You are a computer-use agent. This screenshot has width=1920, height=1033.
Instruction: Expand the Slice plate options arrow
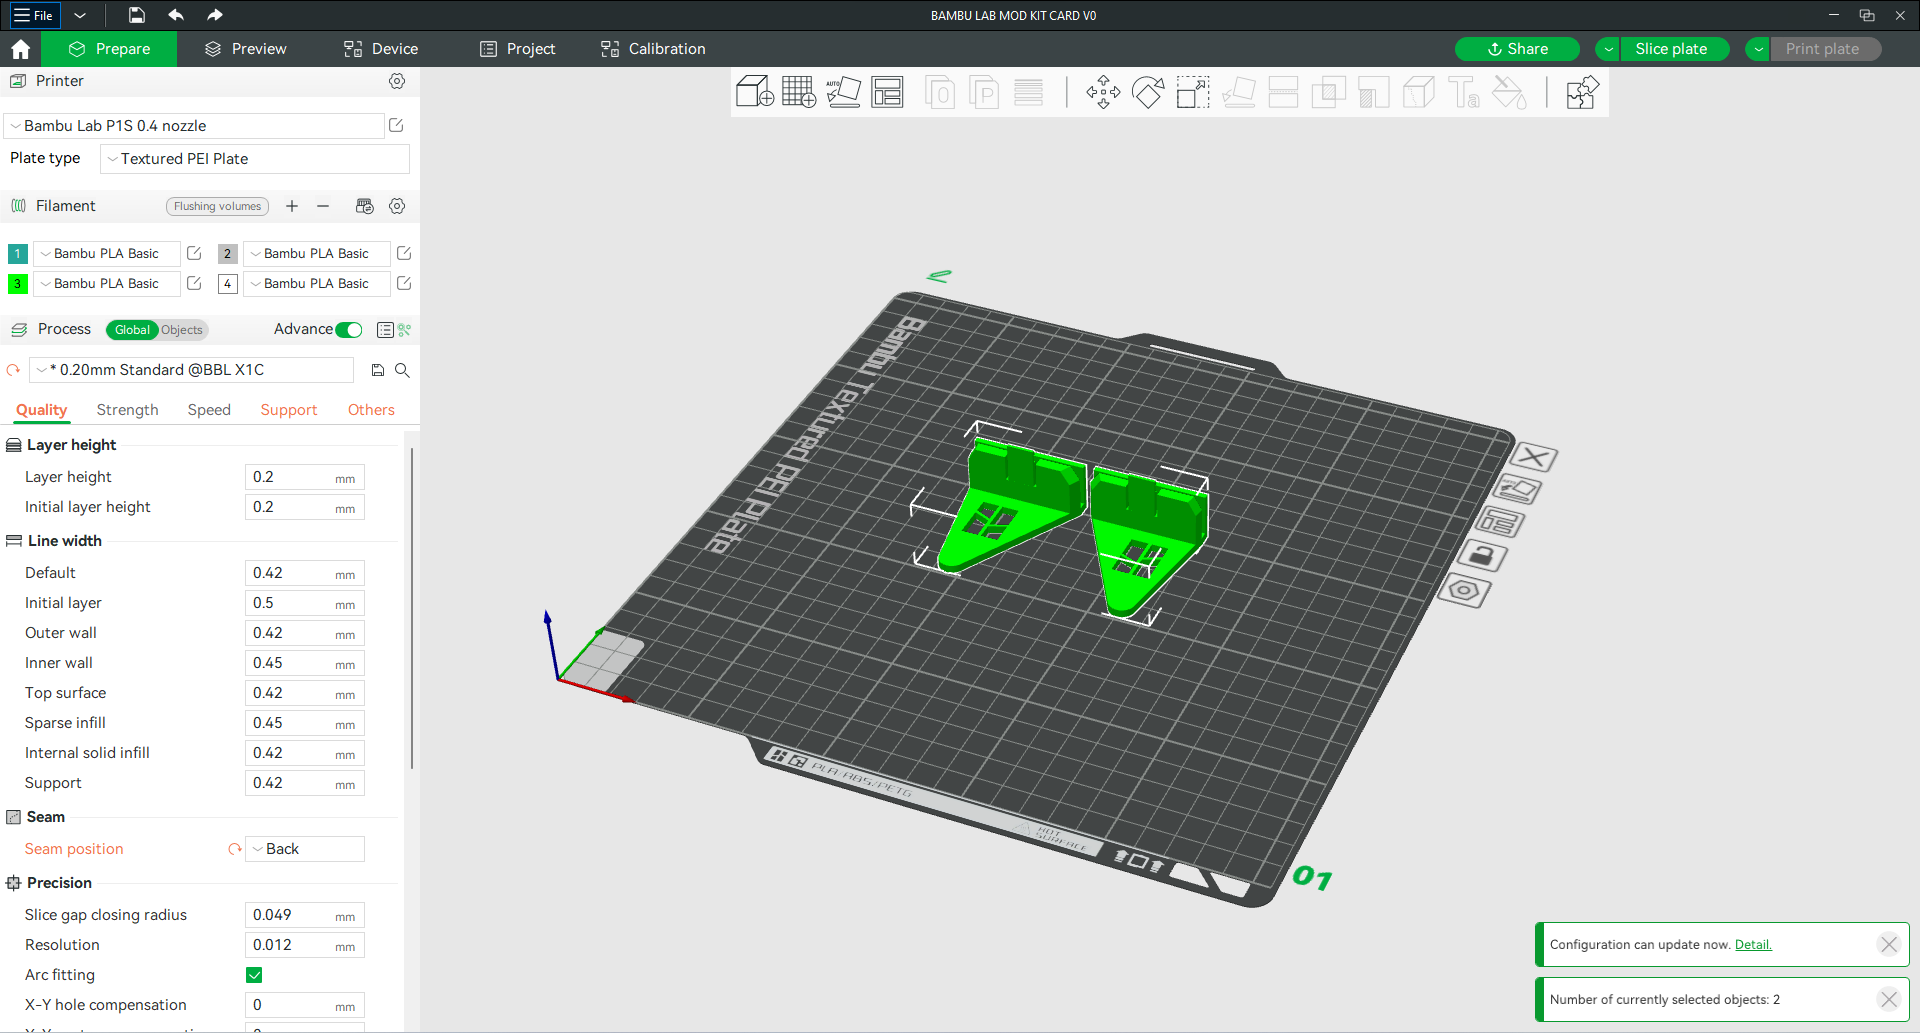coord(1608,49)
